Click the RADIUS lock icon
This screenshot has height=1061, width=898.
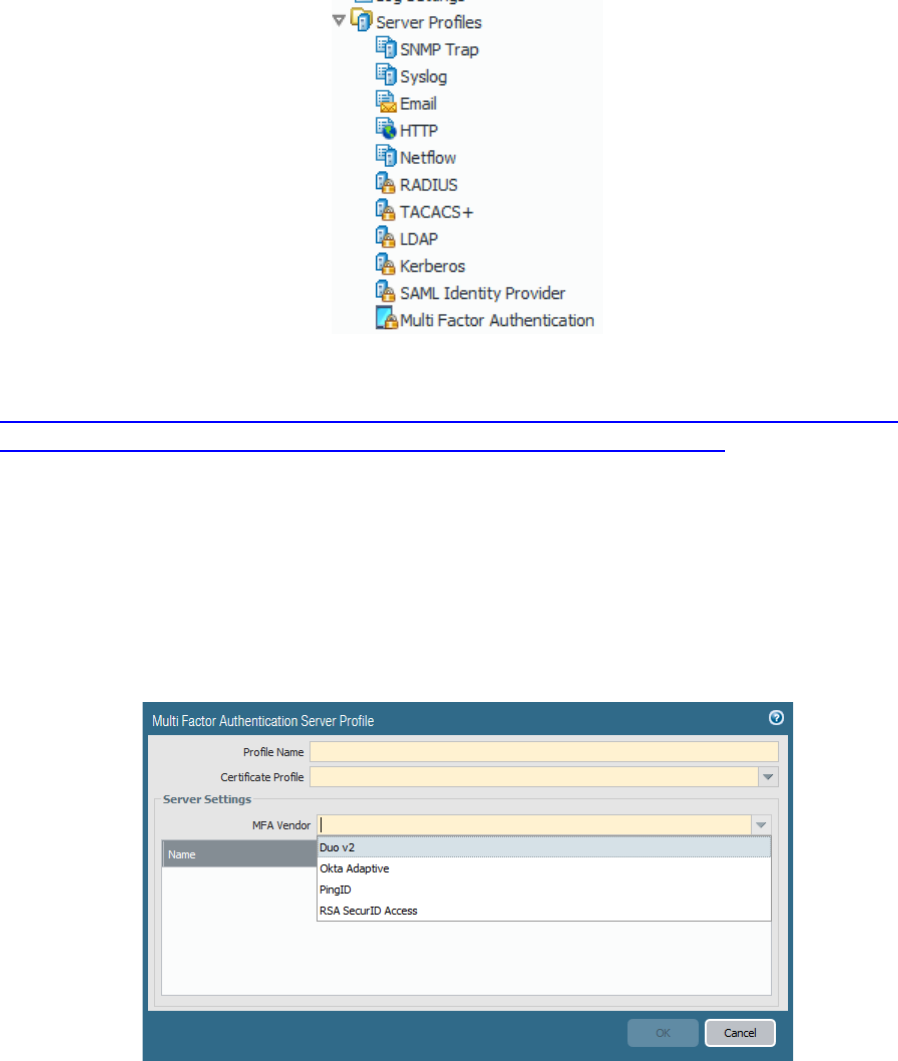point(386,183)
